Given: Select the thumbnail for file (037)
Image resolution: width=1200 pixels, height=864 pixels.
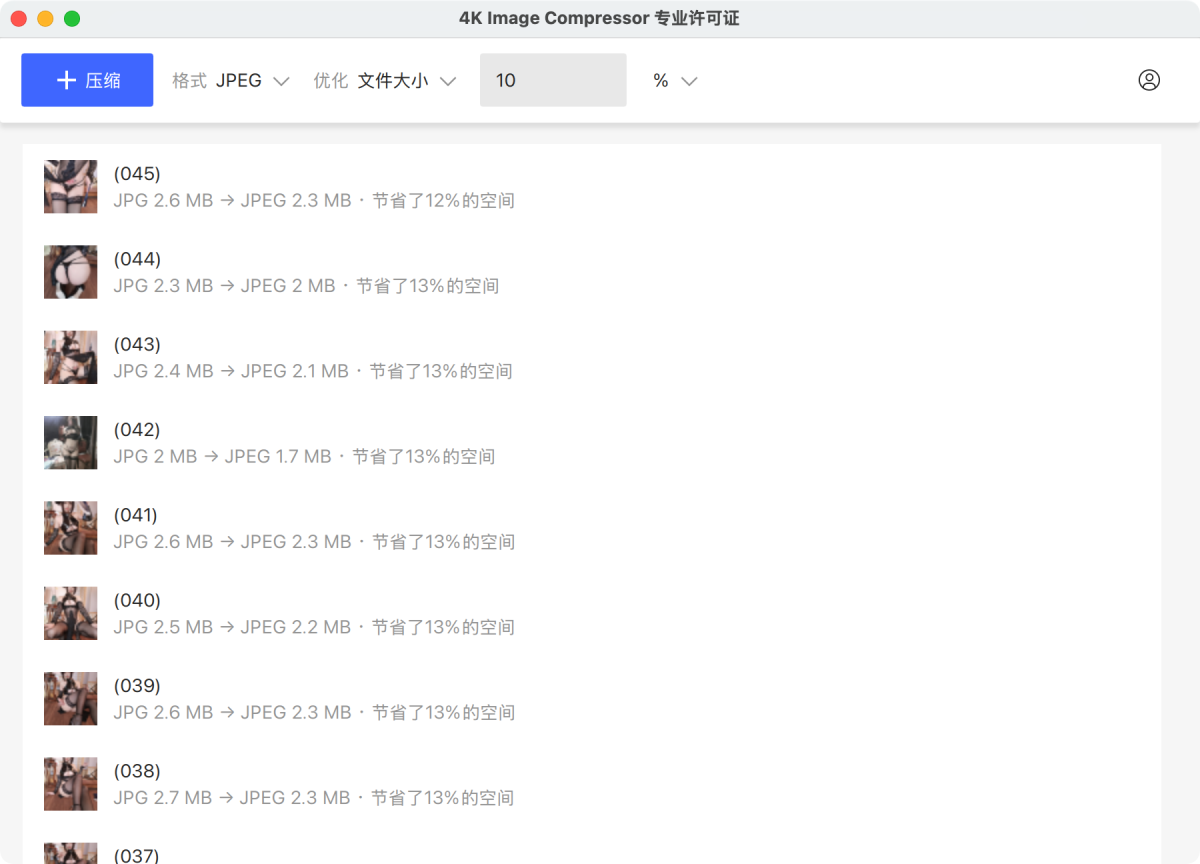Looking at the screenshot, I should (x=70, y=853).
